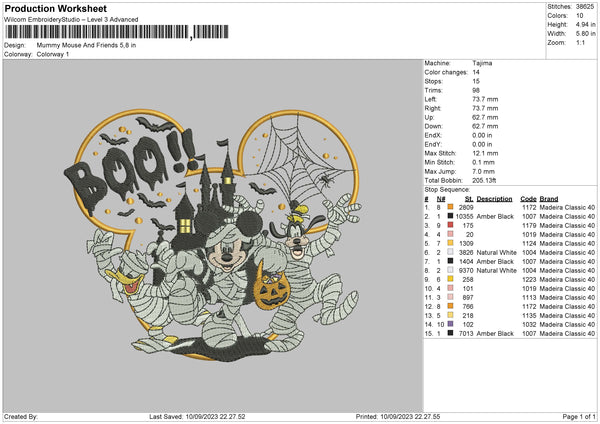Select the Right value 73.7 mm

(x=485, y=108)
